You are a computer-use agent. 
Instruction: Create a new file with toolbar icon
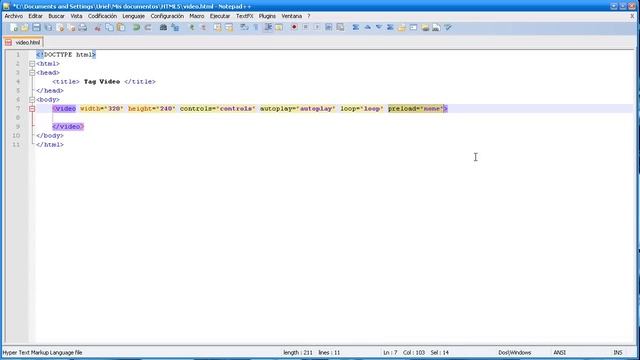(x=14, y=28)
